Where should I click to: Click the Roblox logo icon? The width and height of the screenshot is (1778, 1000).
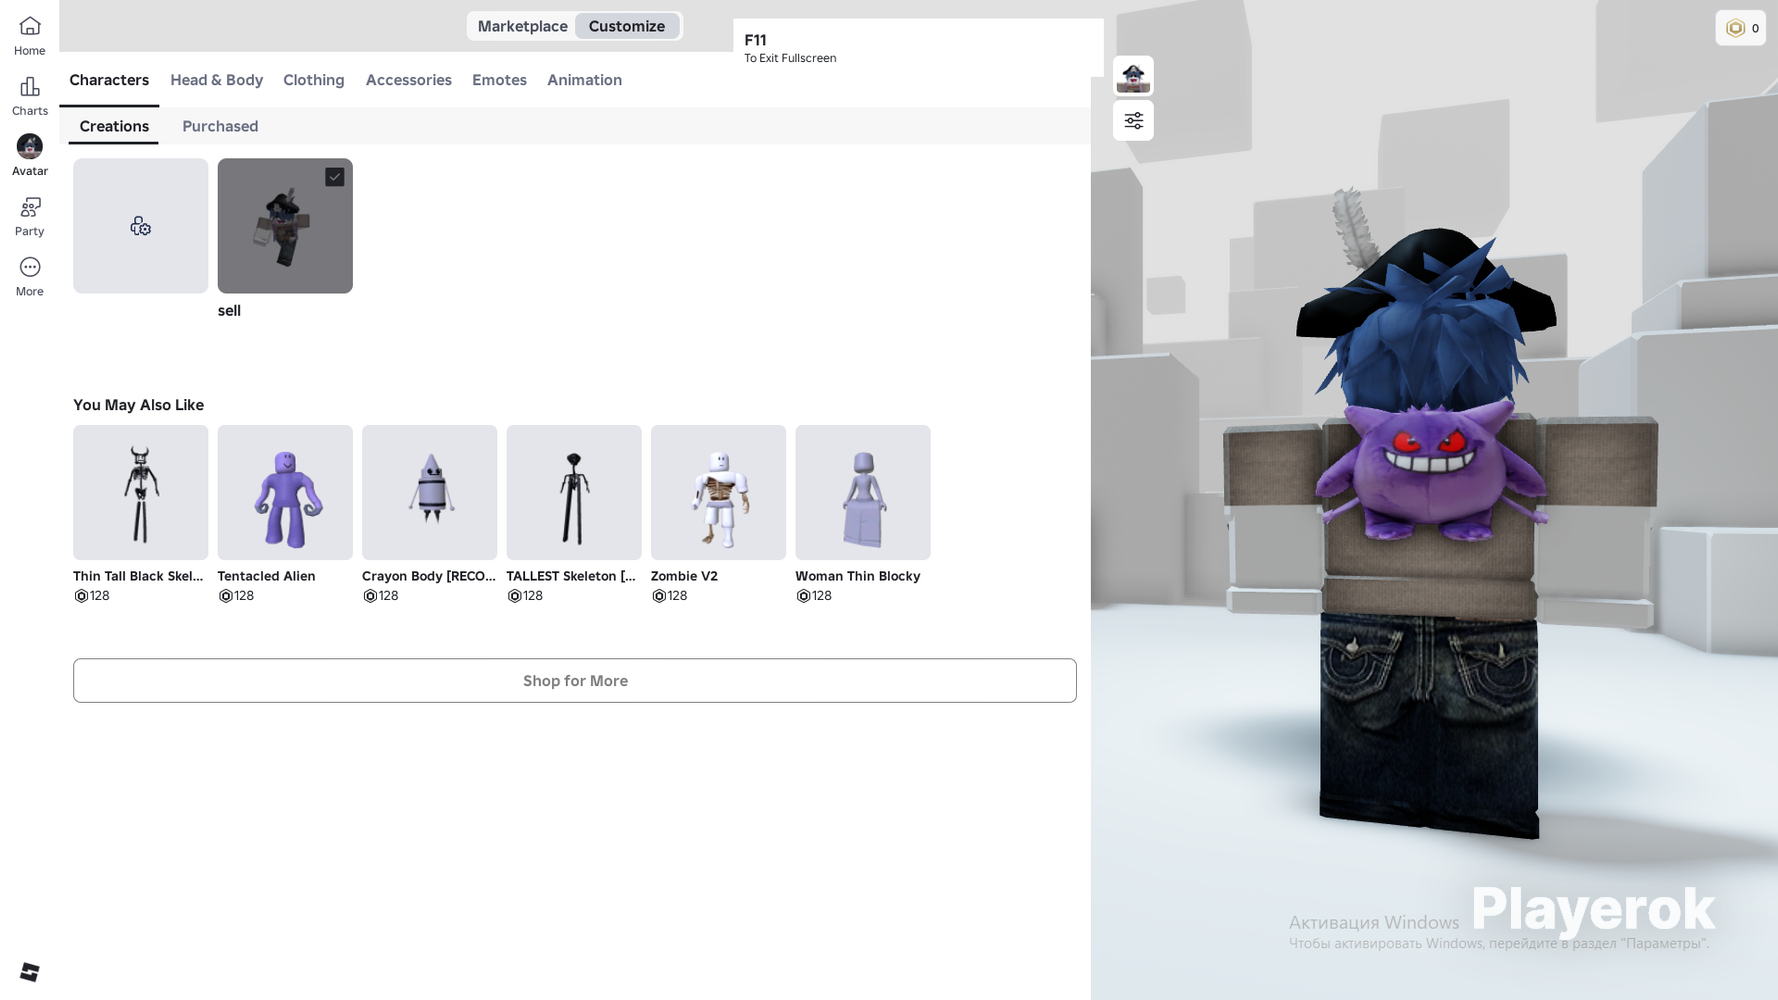pos(30,972)
